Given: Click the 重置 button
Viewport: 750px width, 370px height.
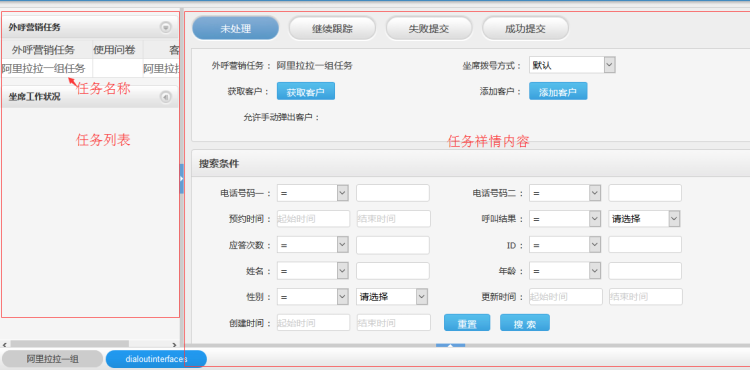Looking at the screenshot, I should pyautogui.click(x=467, y=323).
